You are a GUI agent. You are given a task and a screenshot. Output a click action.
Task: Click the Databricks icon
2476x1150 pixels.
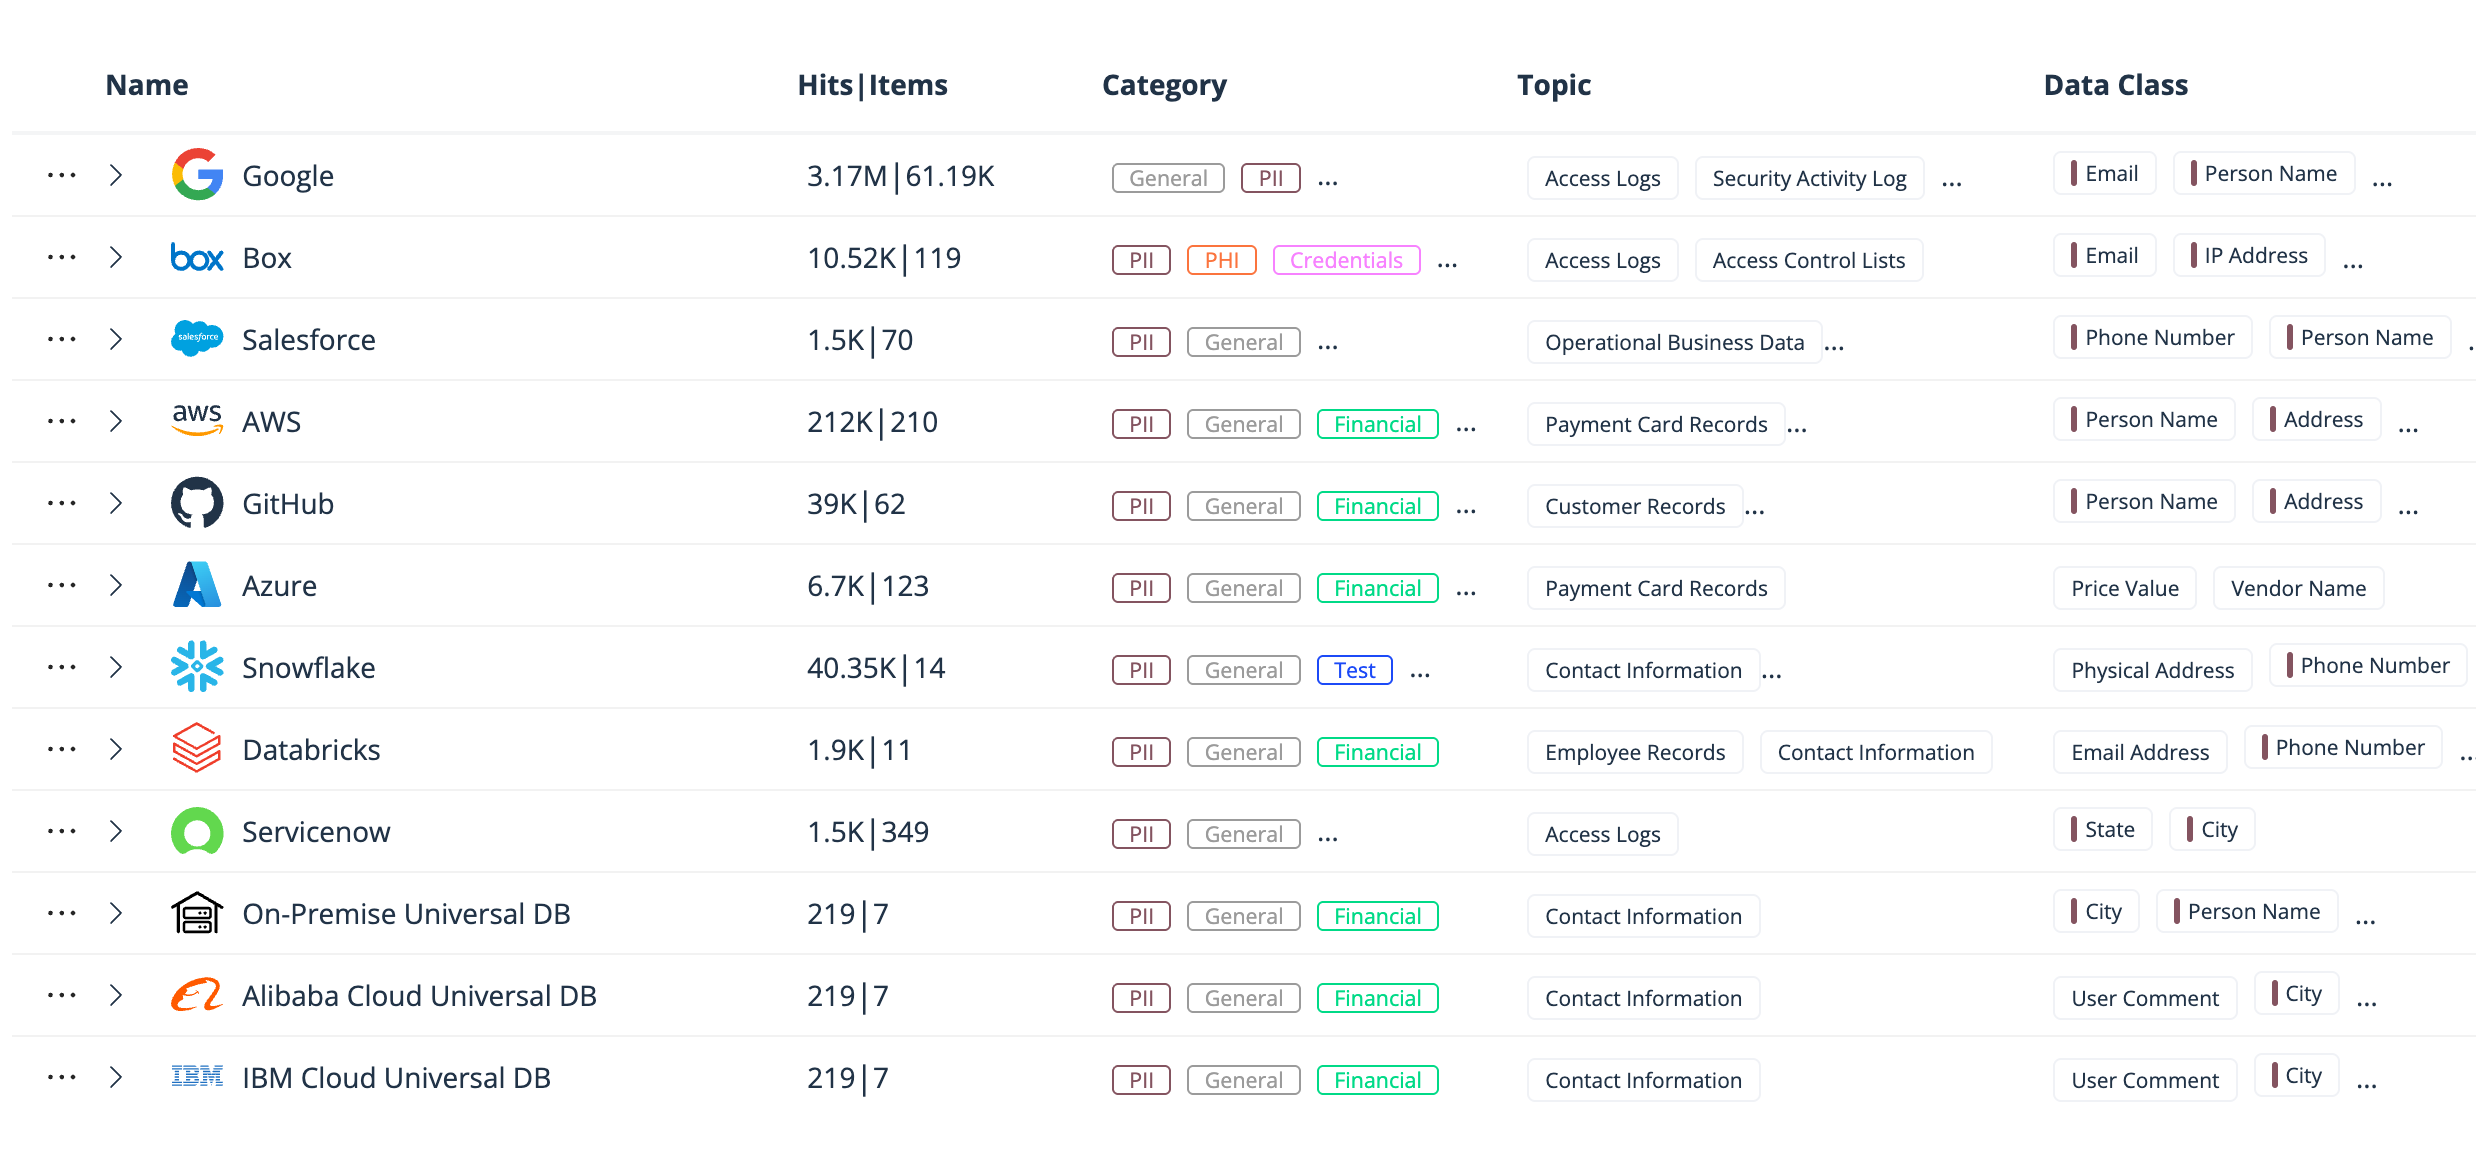(x=196, y=748)
